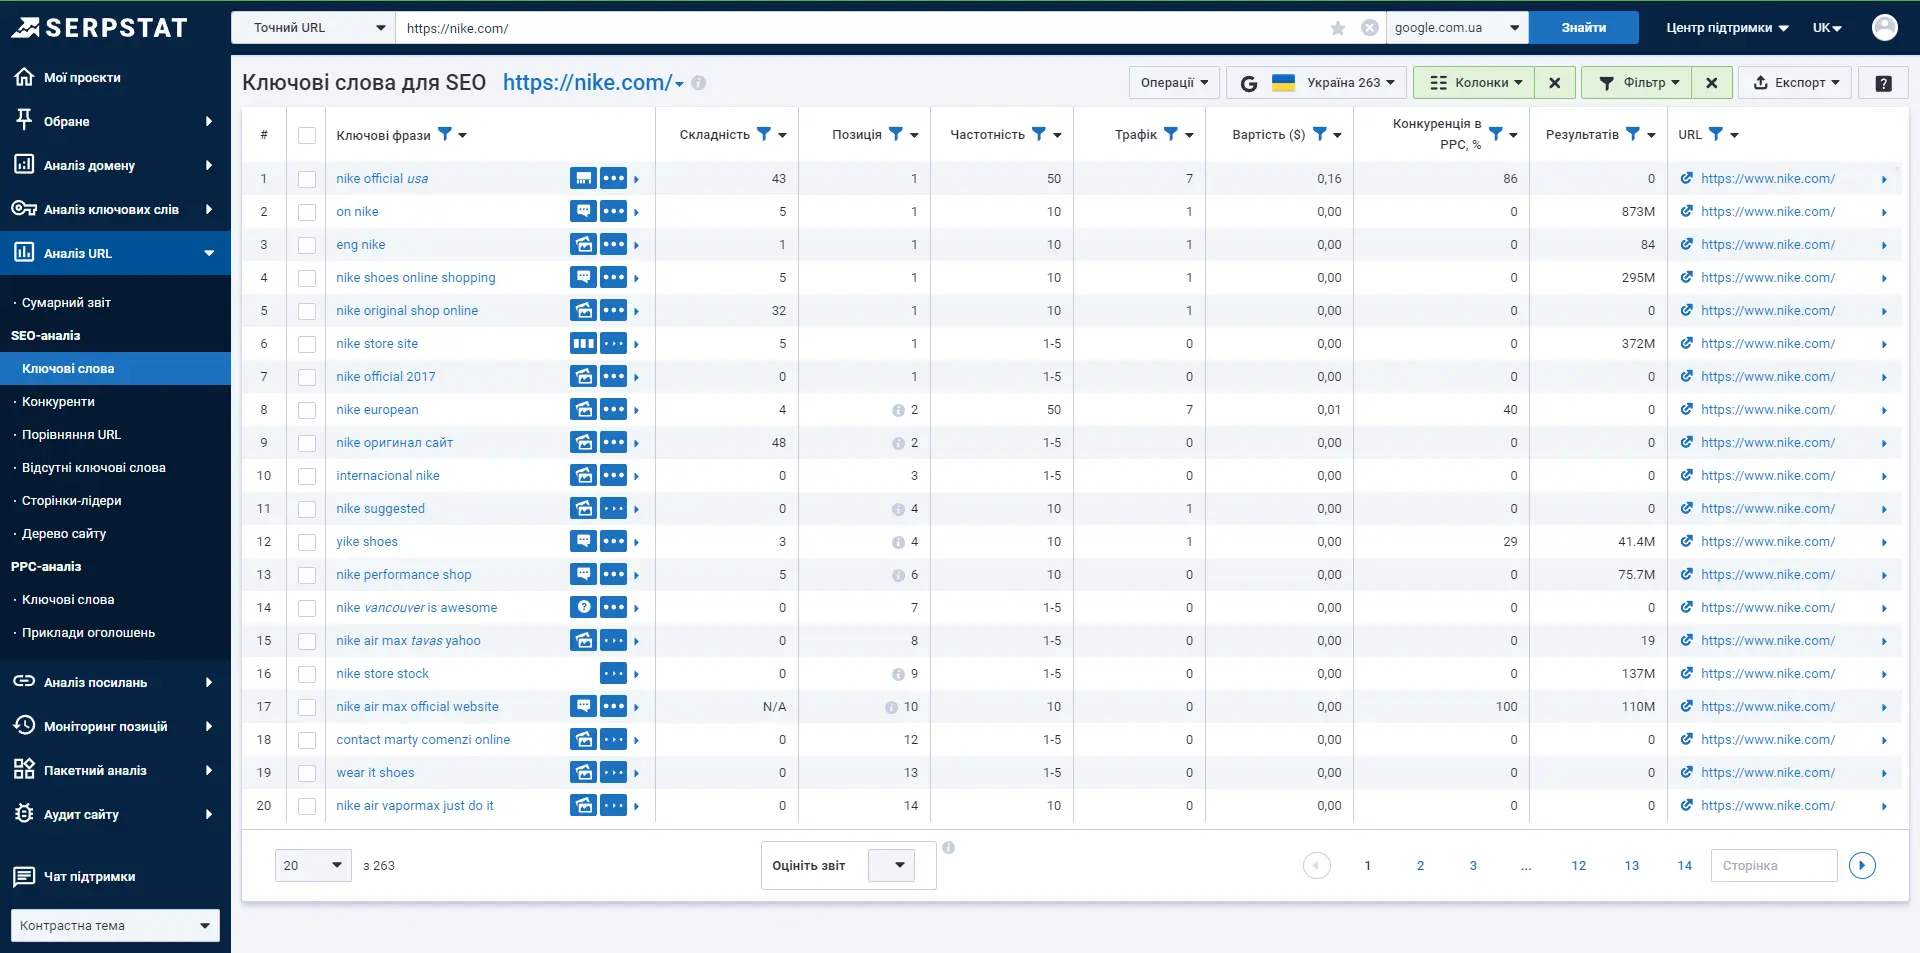Filter the Трафік column
The height and width of the screenshot is (953, 1920).
1171,134
